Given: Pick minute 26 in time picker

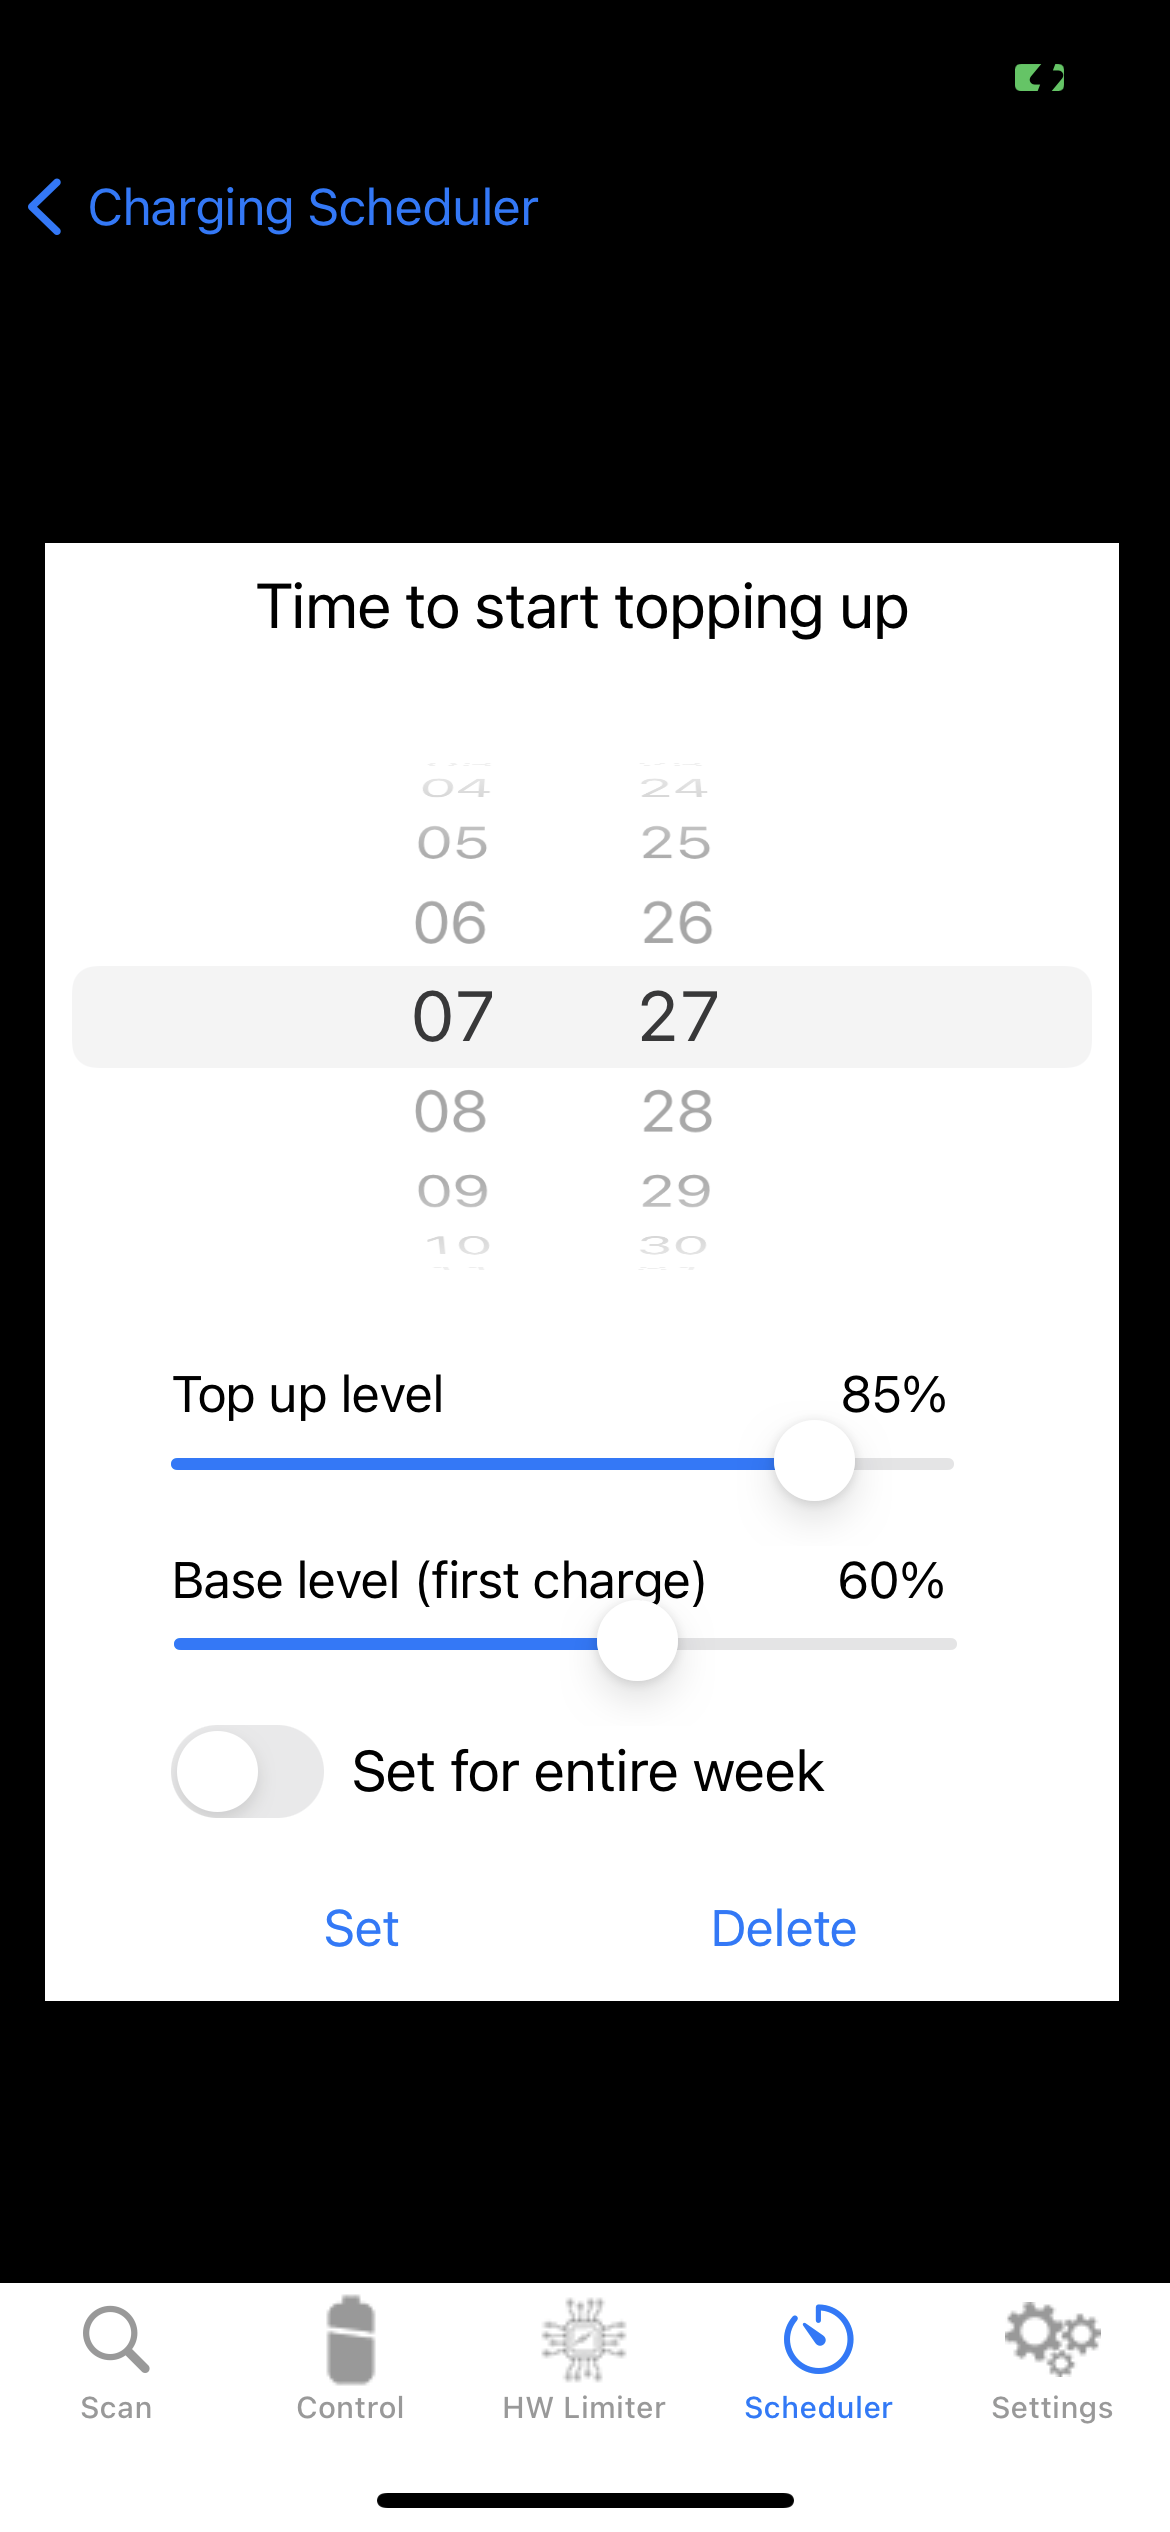Looking at the screenshot, I should click(678, 922).
